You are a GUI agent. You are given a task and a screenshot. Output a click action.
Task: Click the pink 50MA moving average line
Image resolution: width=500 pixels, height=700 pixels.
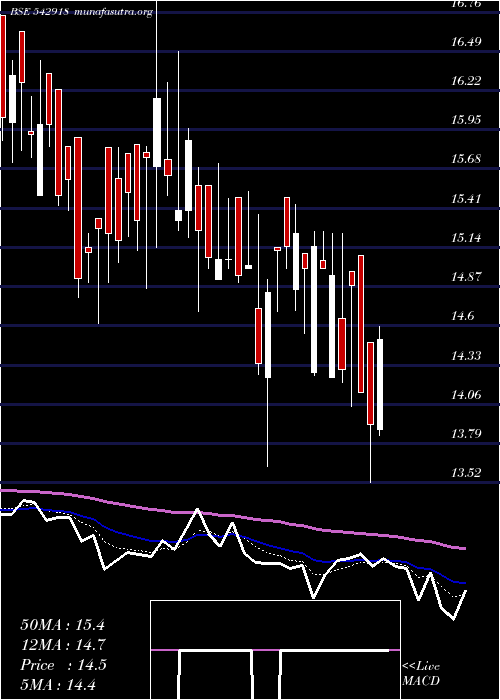click(232, 517)
